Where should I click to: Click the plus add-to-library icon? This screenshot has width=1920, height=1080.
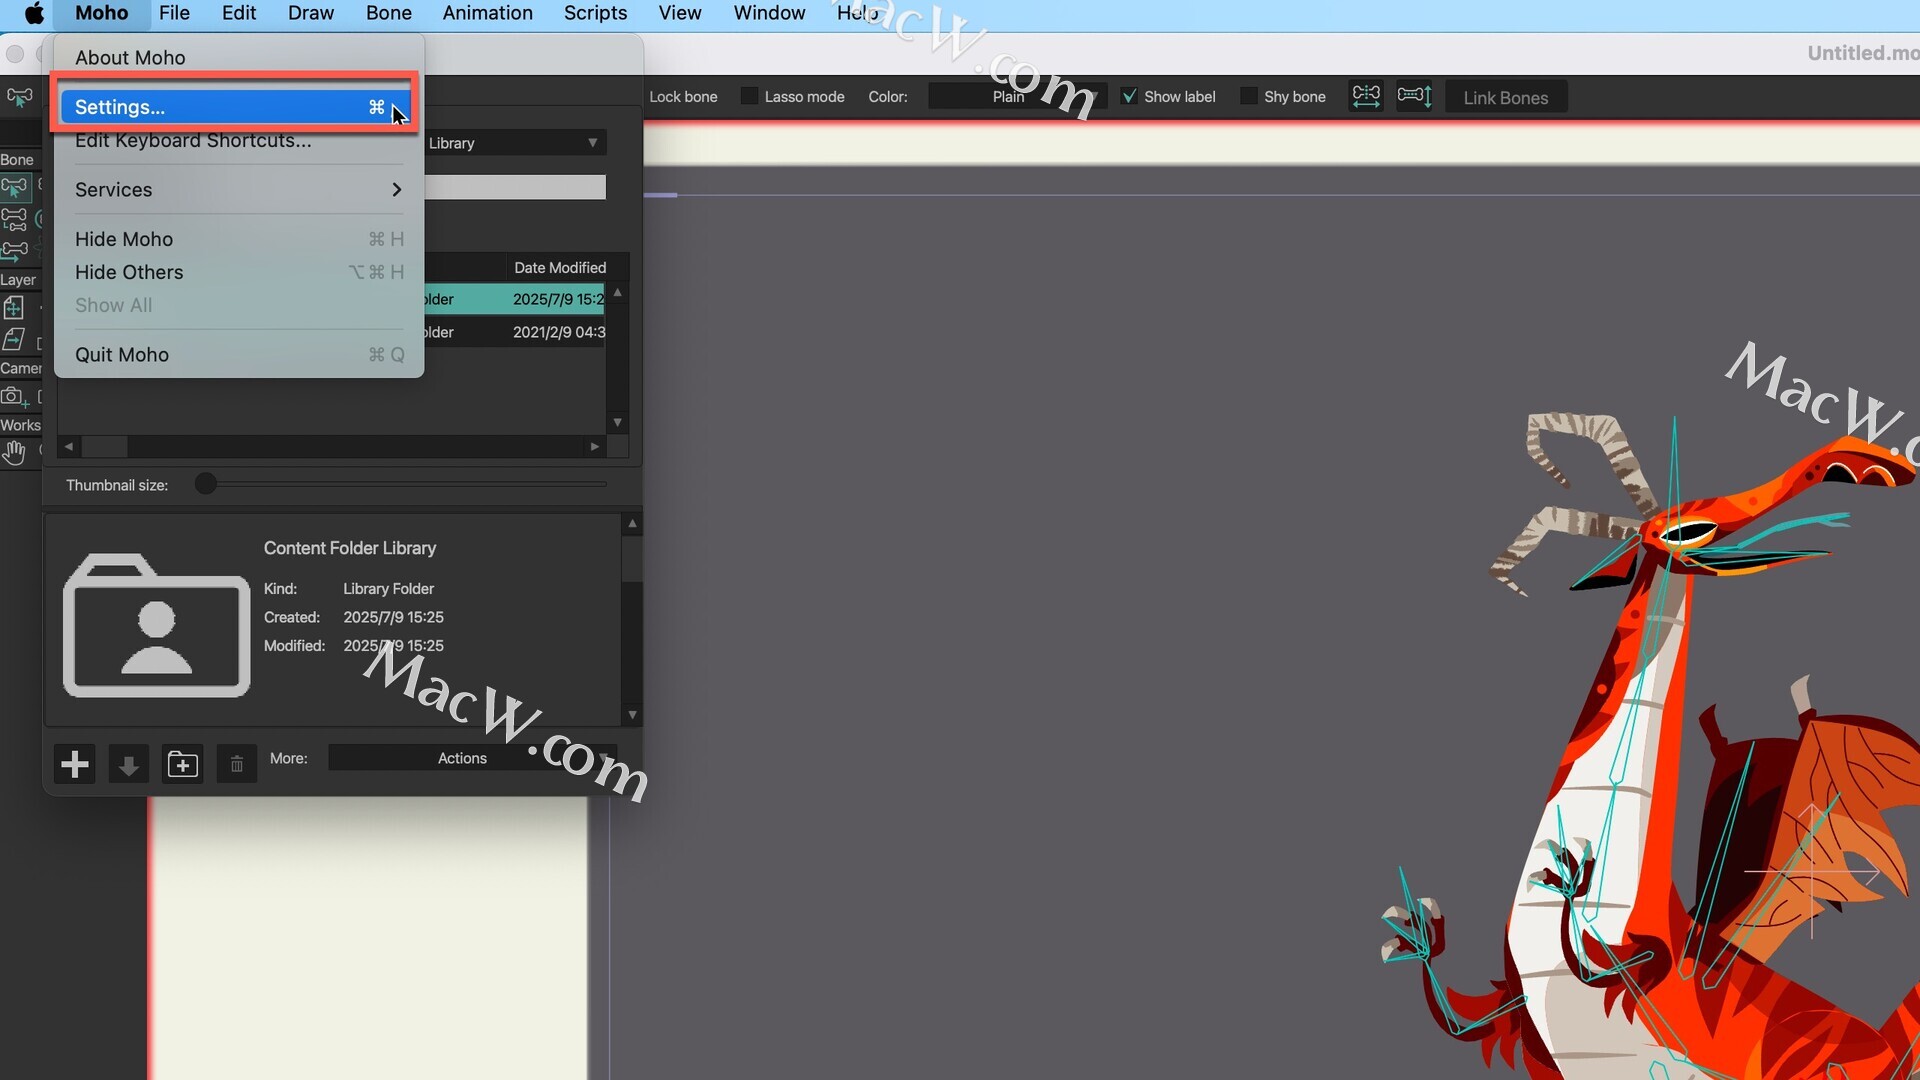(75, 765)
